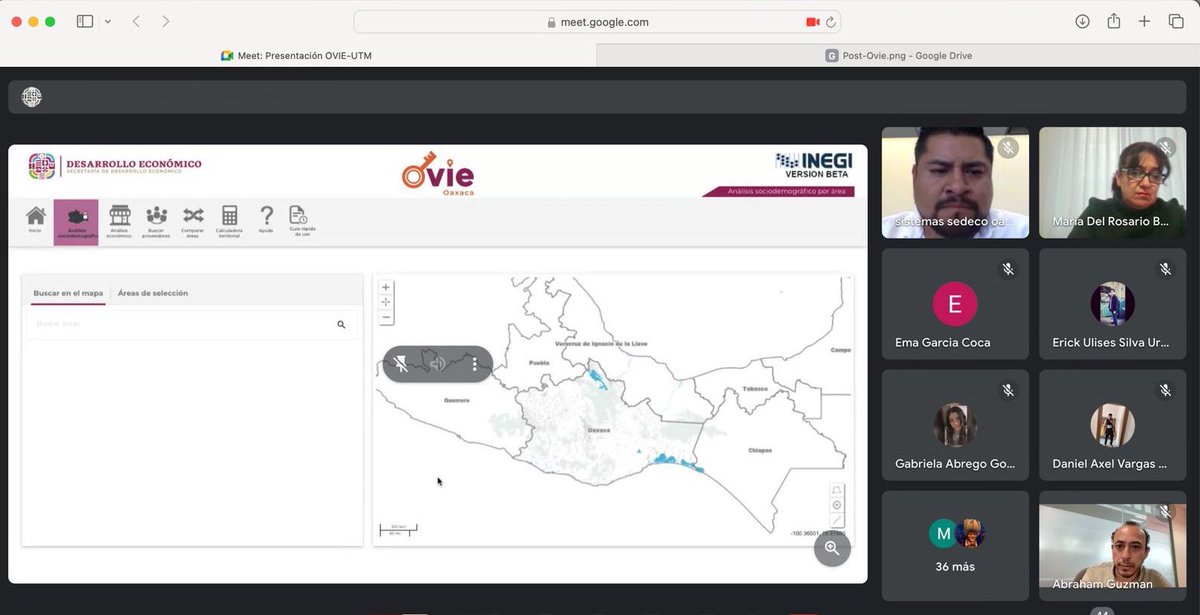Reload the page in Safari
This screenshot has height=615, width=1200.
tap(832, 22)
